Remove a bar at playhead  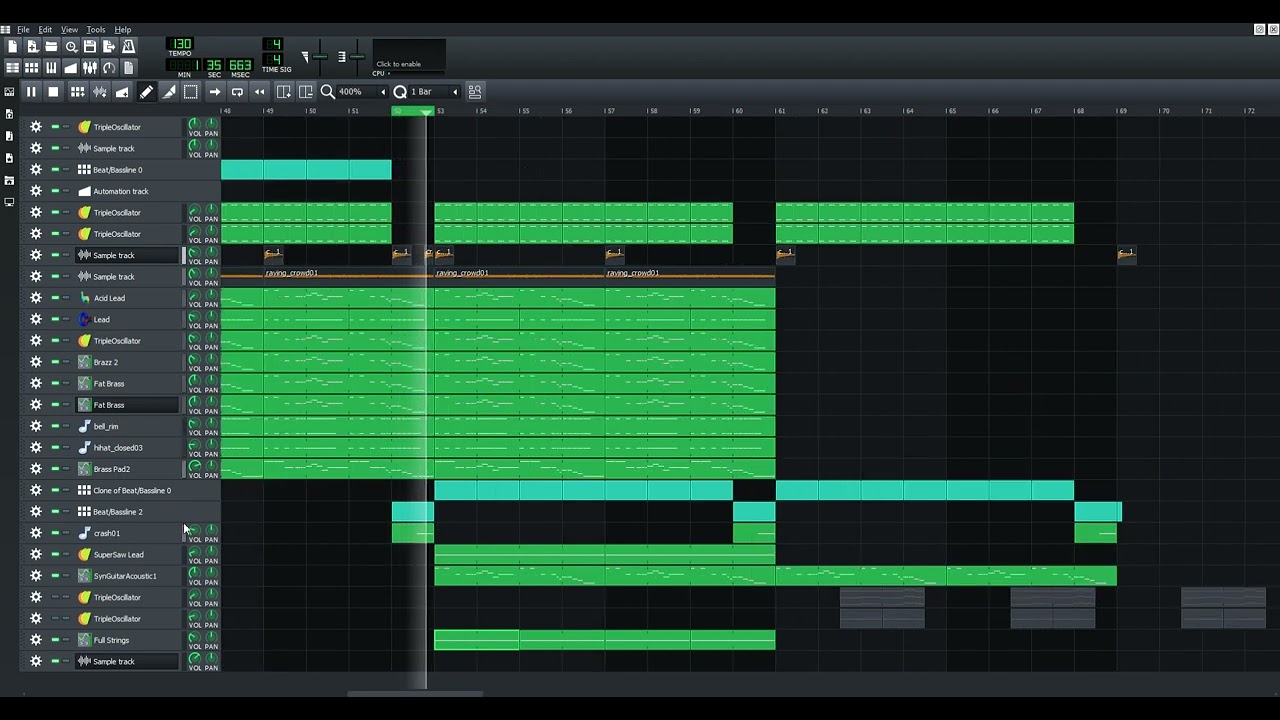coord(306,92)
